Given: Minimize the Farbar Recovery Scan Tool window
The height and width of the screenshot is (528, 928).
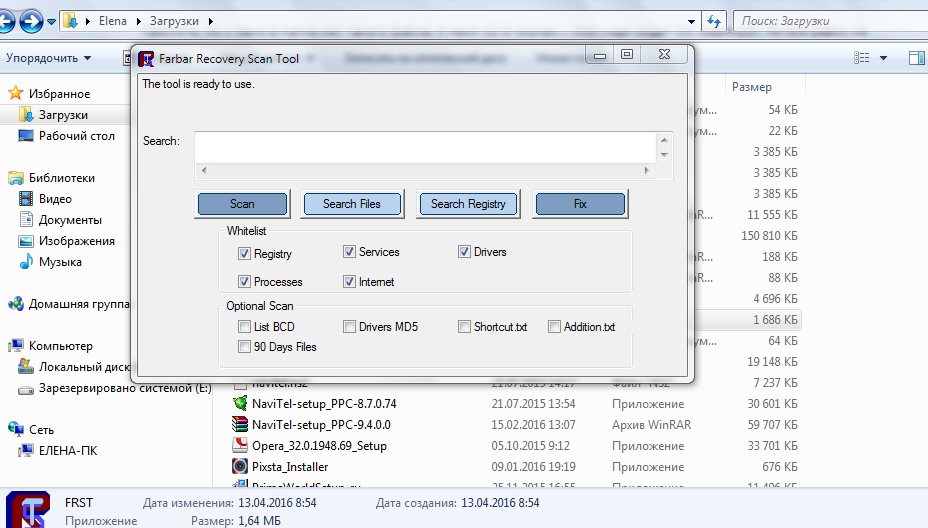Looking at the screenshot, I should coord(600,55).
